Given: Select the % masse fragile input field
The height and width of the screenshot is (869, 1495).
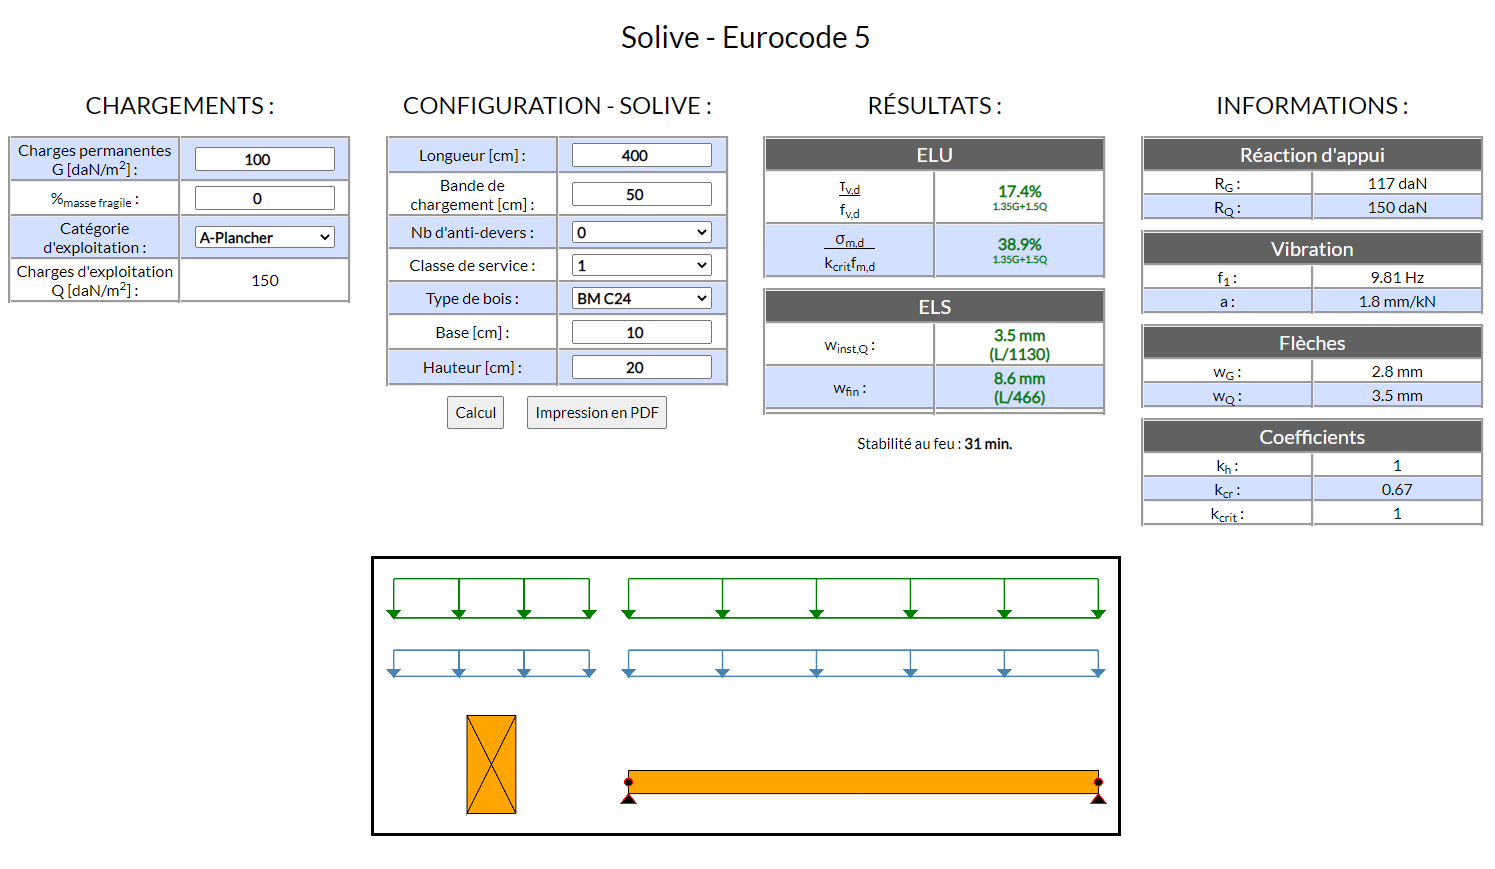Looking at the screenshot, I should (x=265, y=199).
